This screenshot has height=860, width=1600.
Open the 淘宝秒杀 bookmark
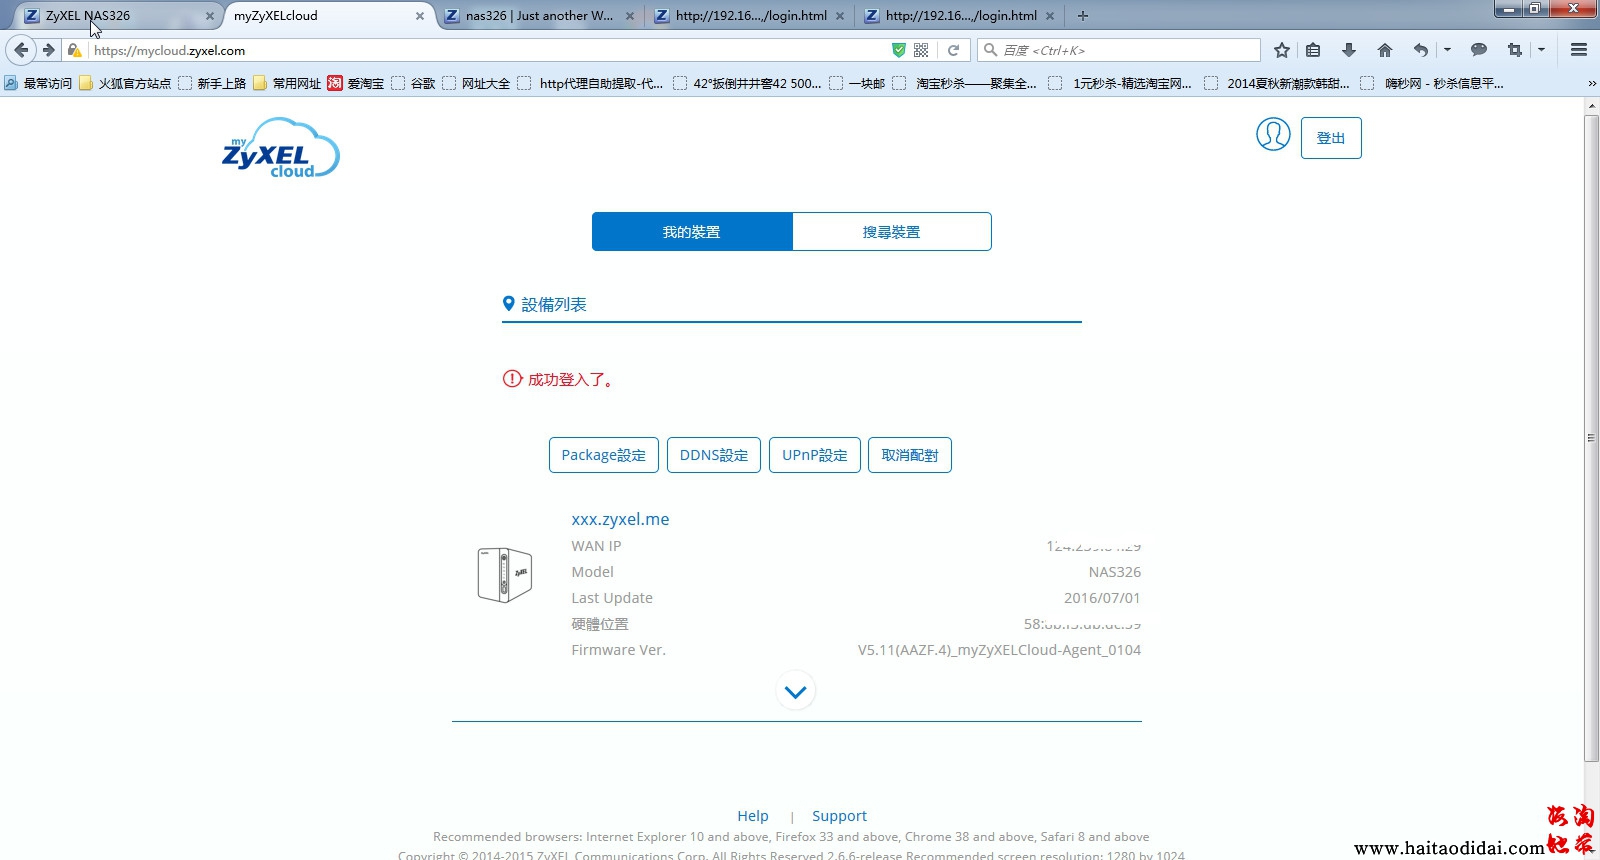click(x=964, y=83)
